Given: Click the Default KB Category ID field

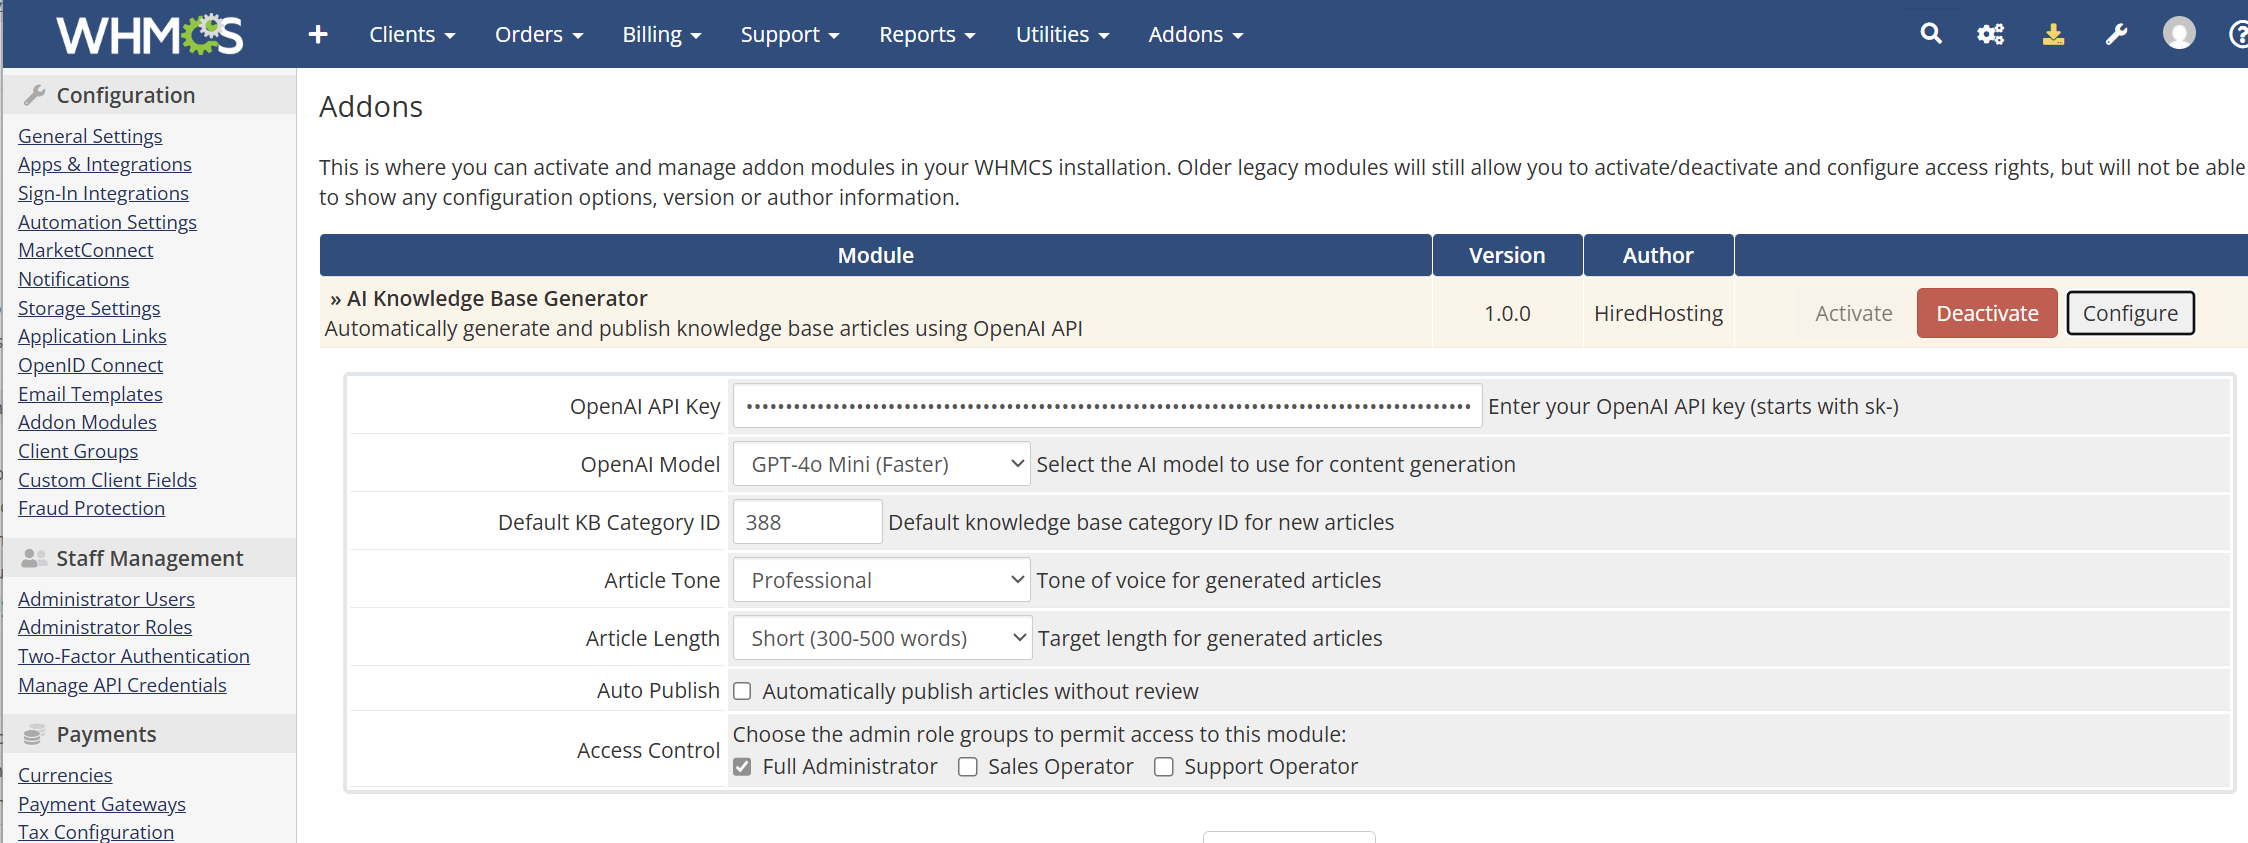Looking at the screenshot, I should click(x=807, y=522).
